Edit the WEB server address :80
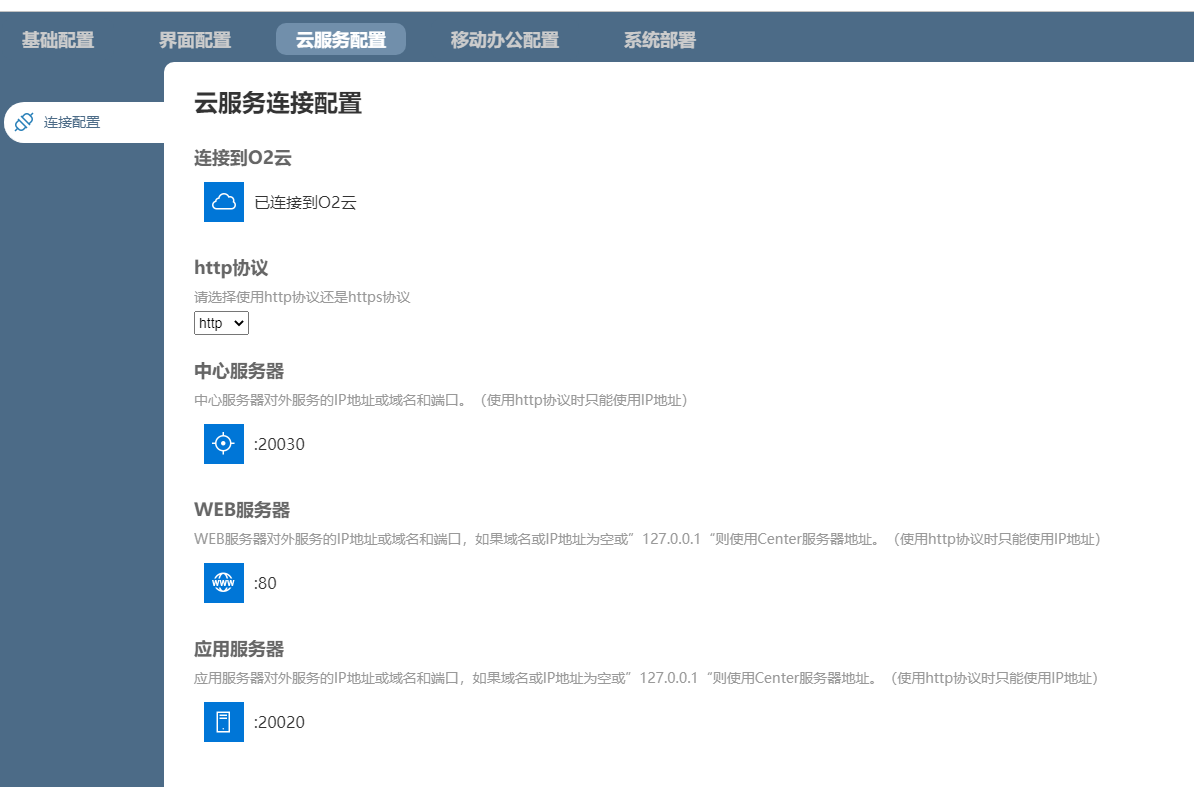This screenshot has width=1194, height=787. tap(265, 583)
